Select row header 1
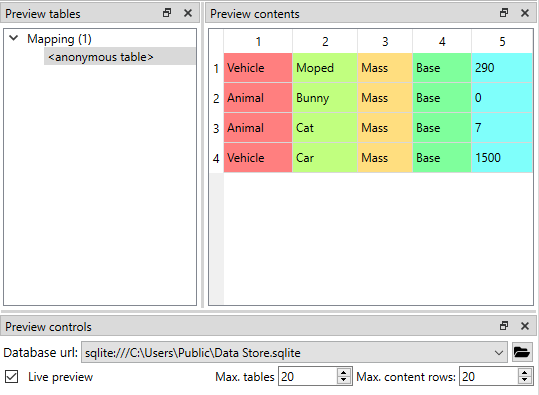This screenshot has width=539, height=395. (216, 68)
